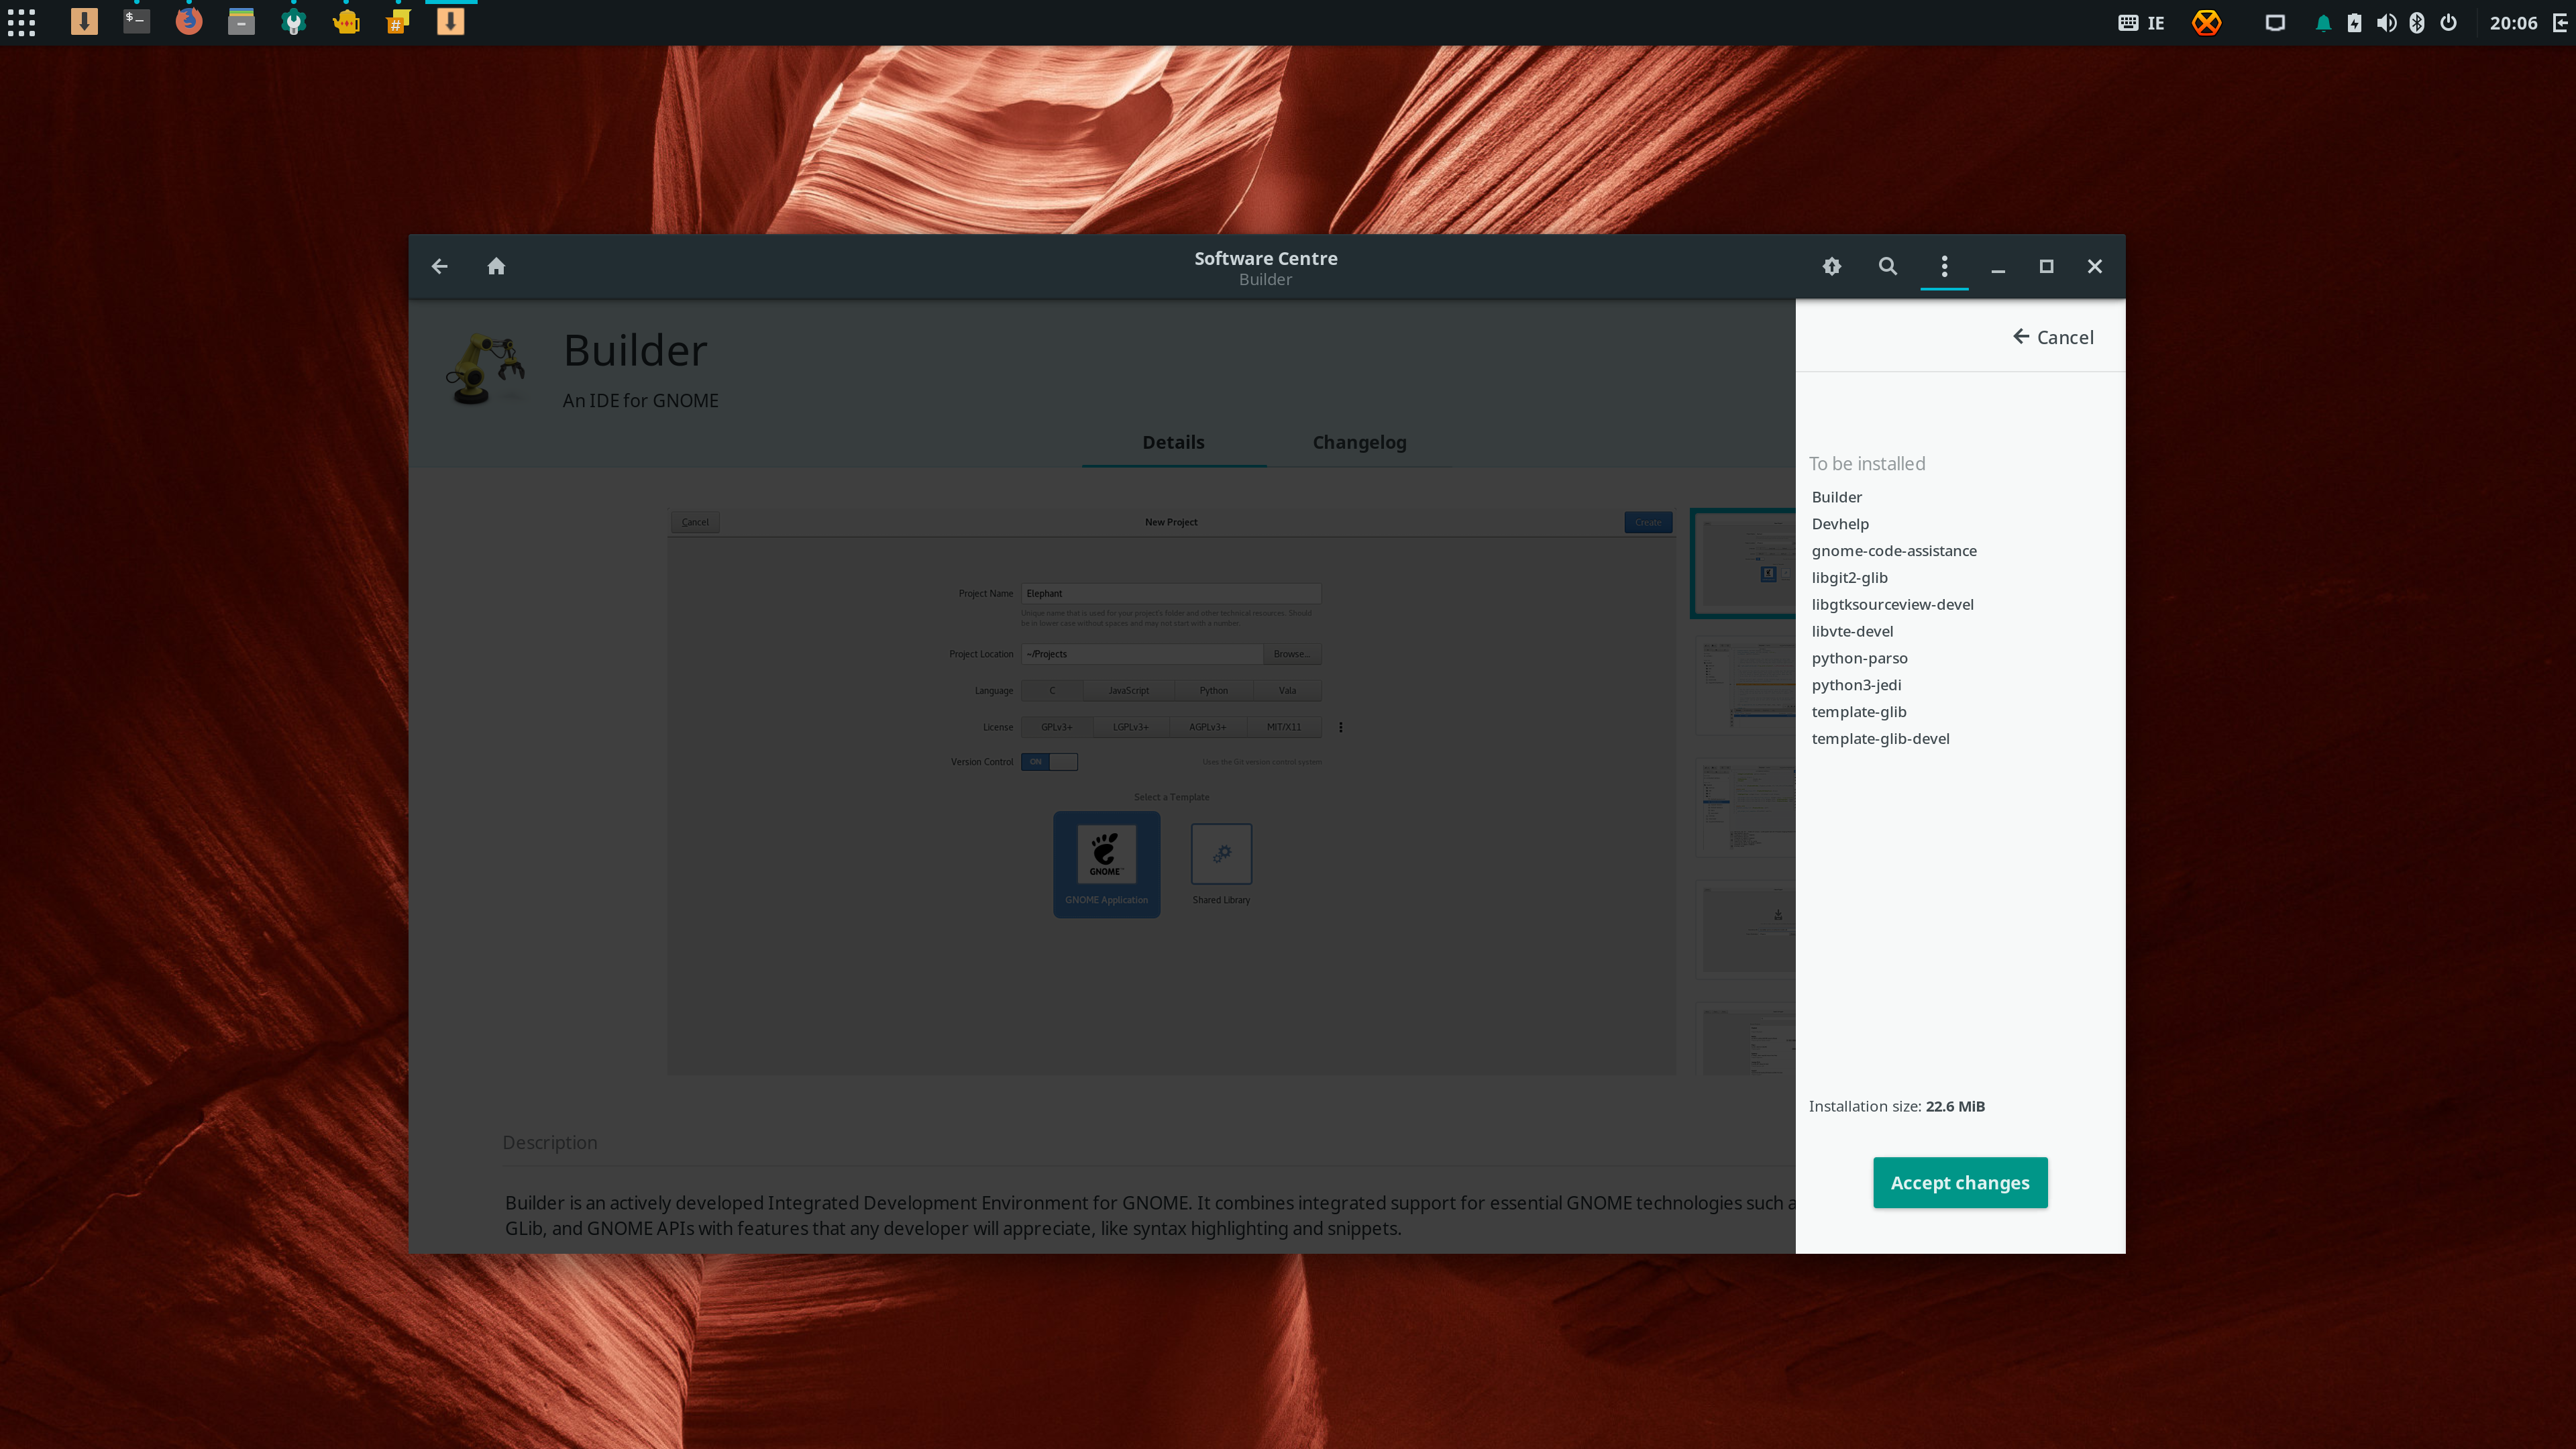Open the volume control
The image size is (2576, 1449).
tap(2386, 23)
